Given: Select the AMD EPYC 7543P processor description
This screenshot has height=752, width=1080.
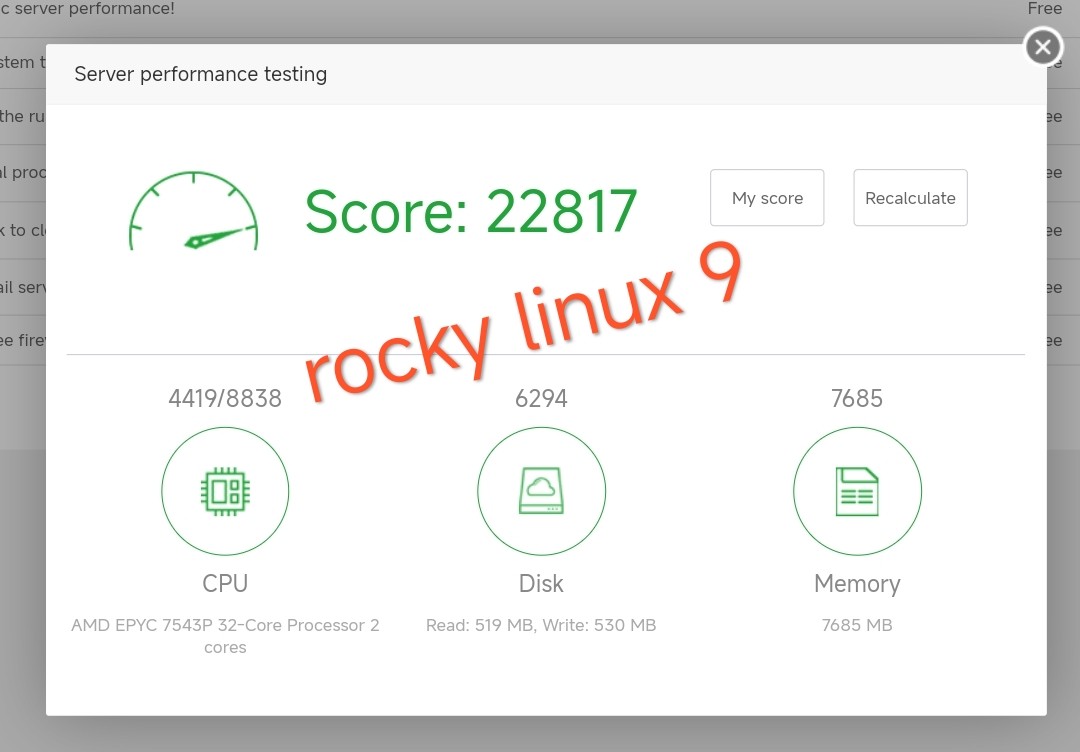Looking at the screenshot, I should tap(225, 636).
